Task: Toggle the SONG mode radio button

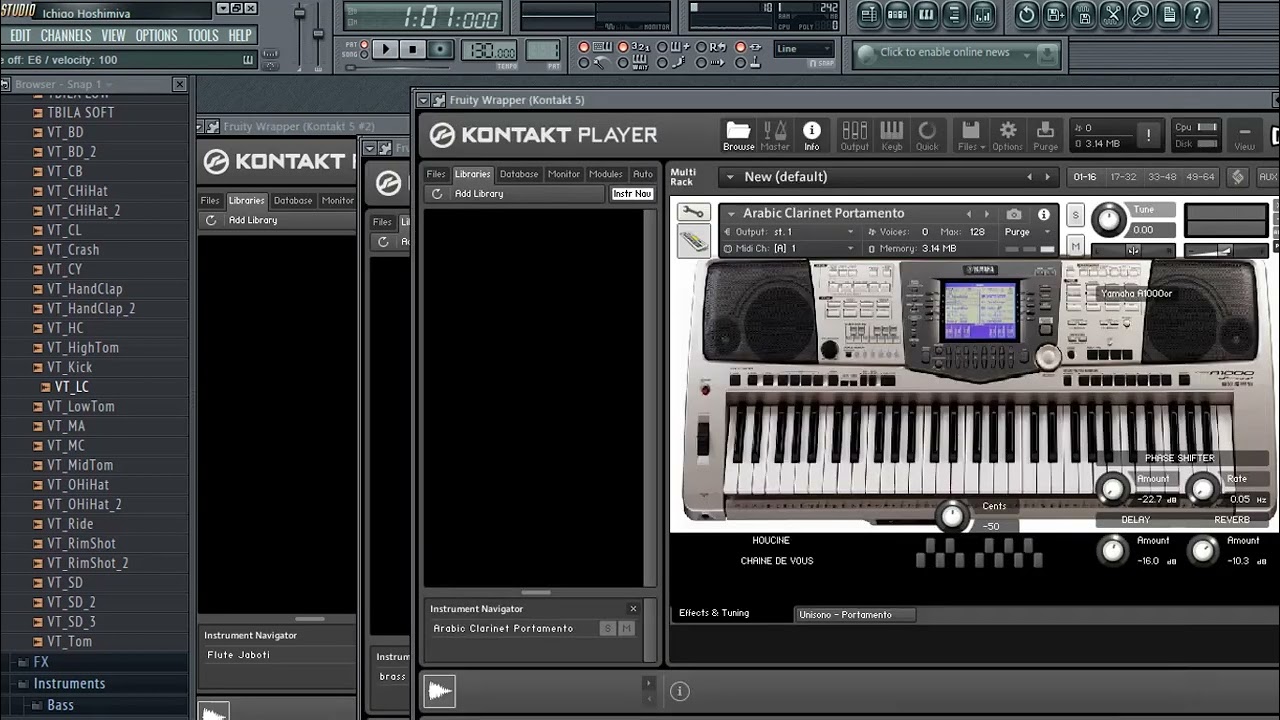Action: pyautogui.click(x=366, y=55)
